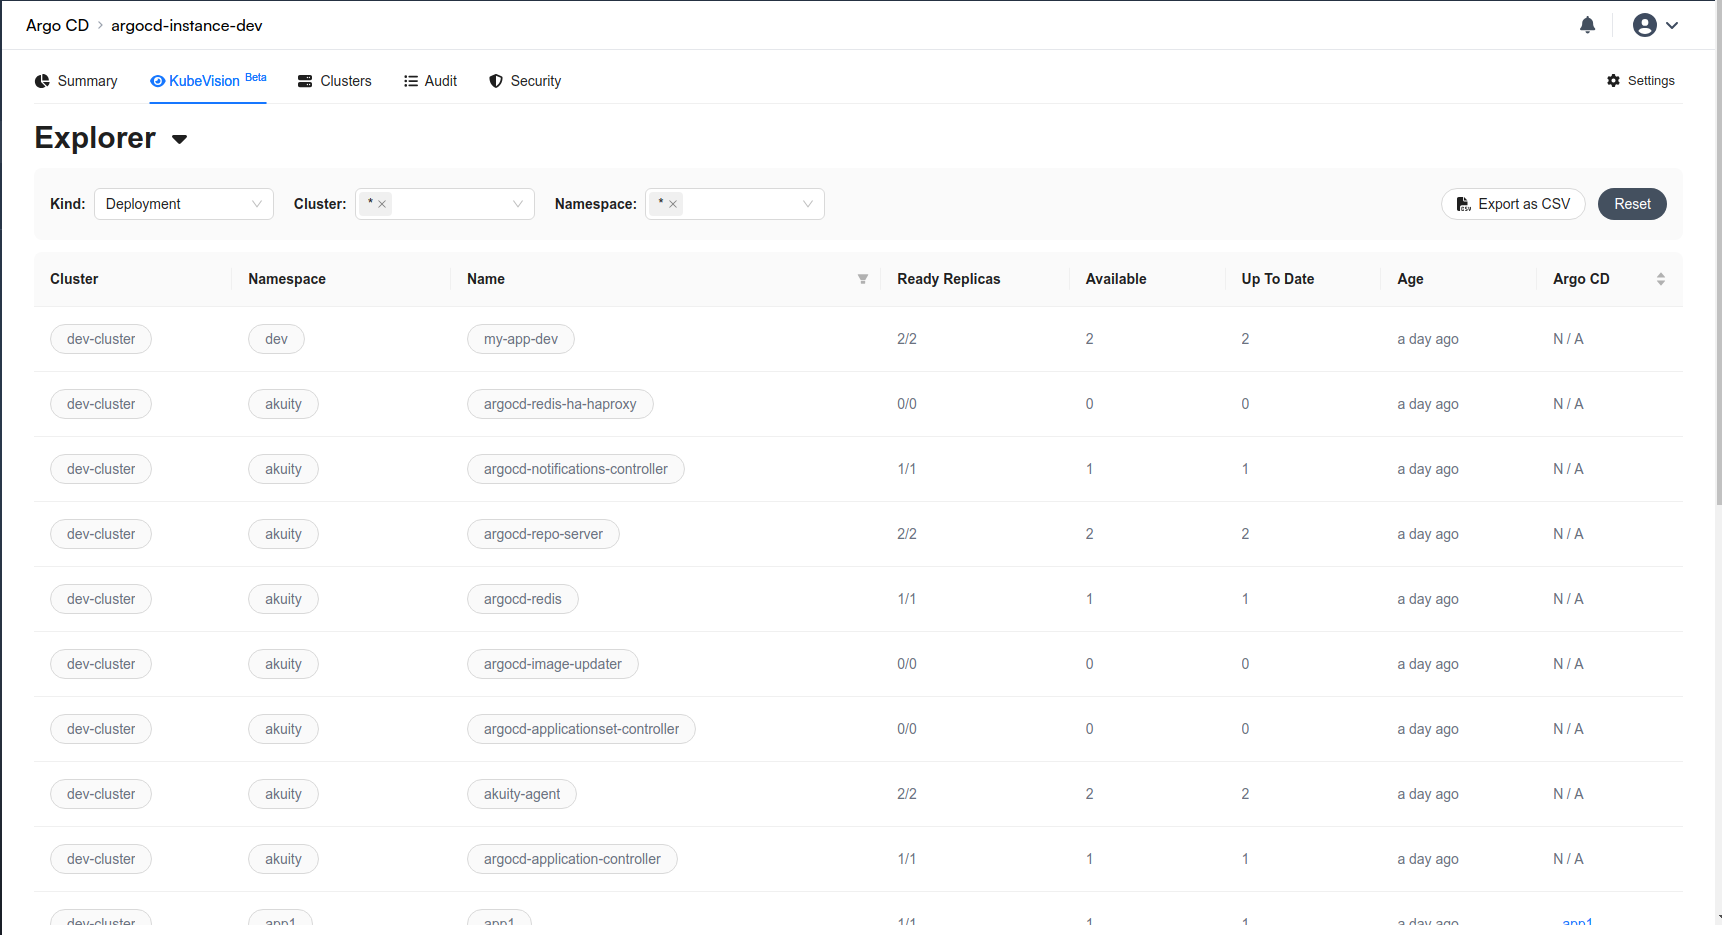1722x935 pixels.
Task: Select the KubeVision Beta tab
Action: pyautogui.click(x=208, y=80)
